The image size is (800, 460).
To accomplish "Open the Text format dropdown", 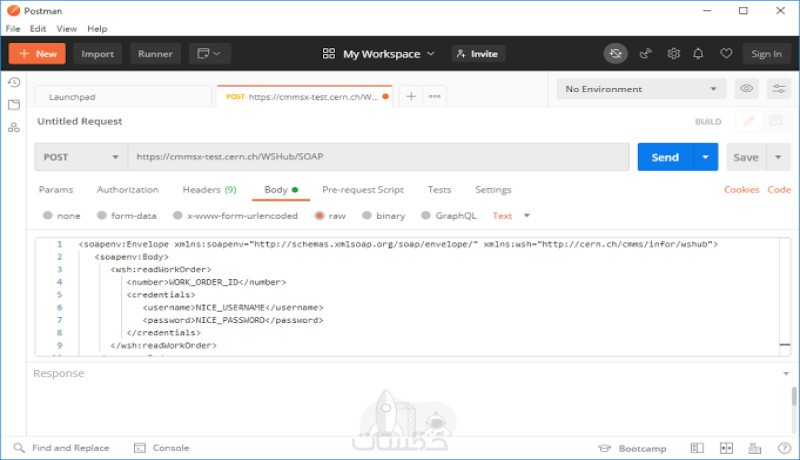I will [511, 215].
